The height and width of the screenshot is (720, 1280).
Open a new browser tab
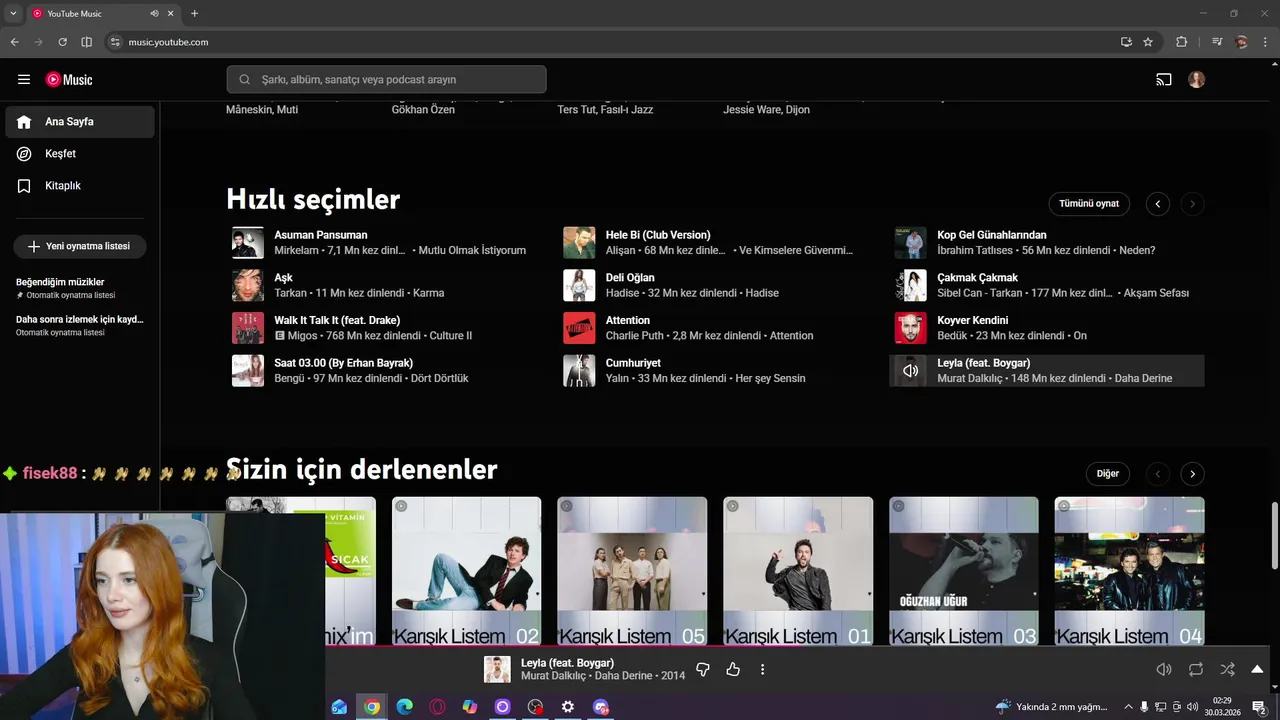[194, 13]
